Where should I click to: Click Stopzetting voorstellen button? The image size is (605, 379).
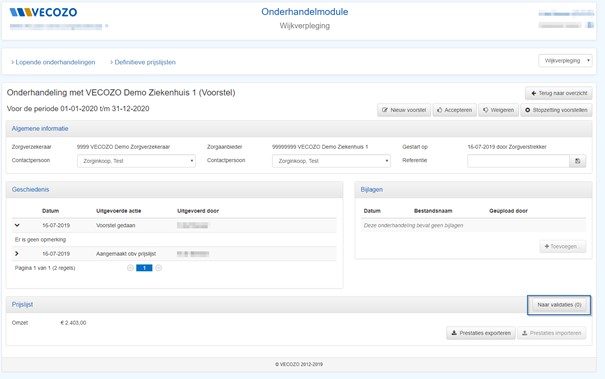pyautogui.click(x=556, y=110)
